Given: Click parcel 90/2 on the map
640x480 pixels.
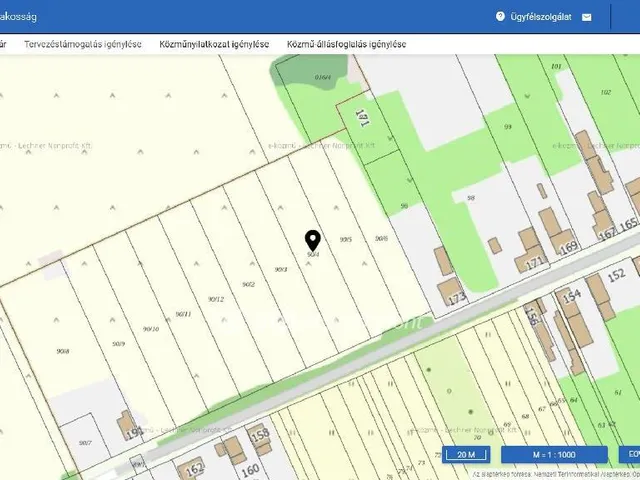Looking at the screenshot, I should click(x=248, y=284).
